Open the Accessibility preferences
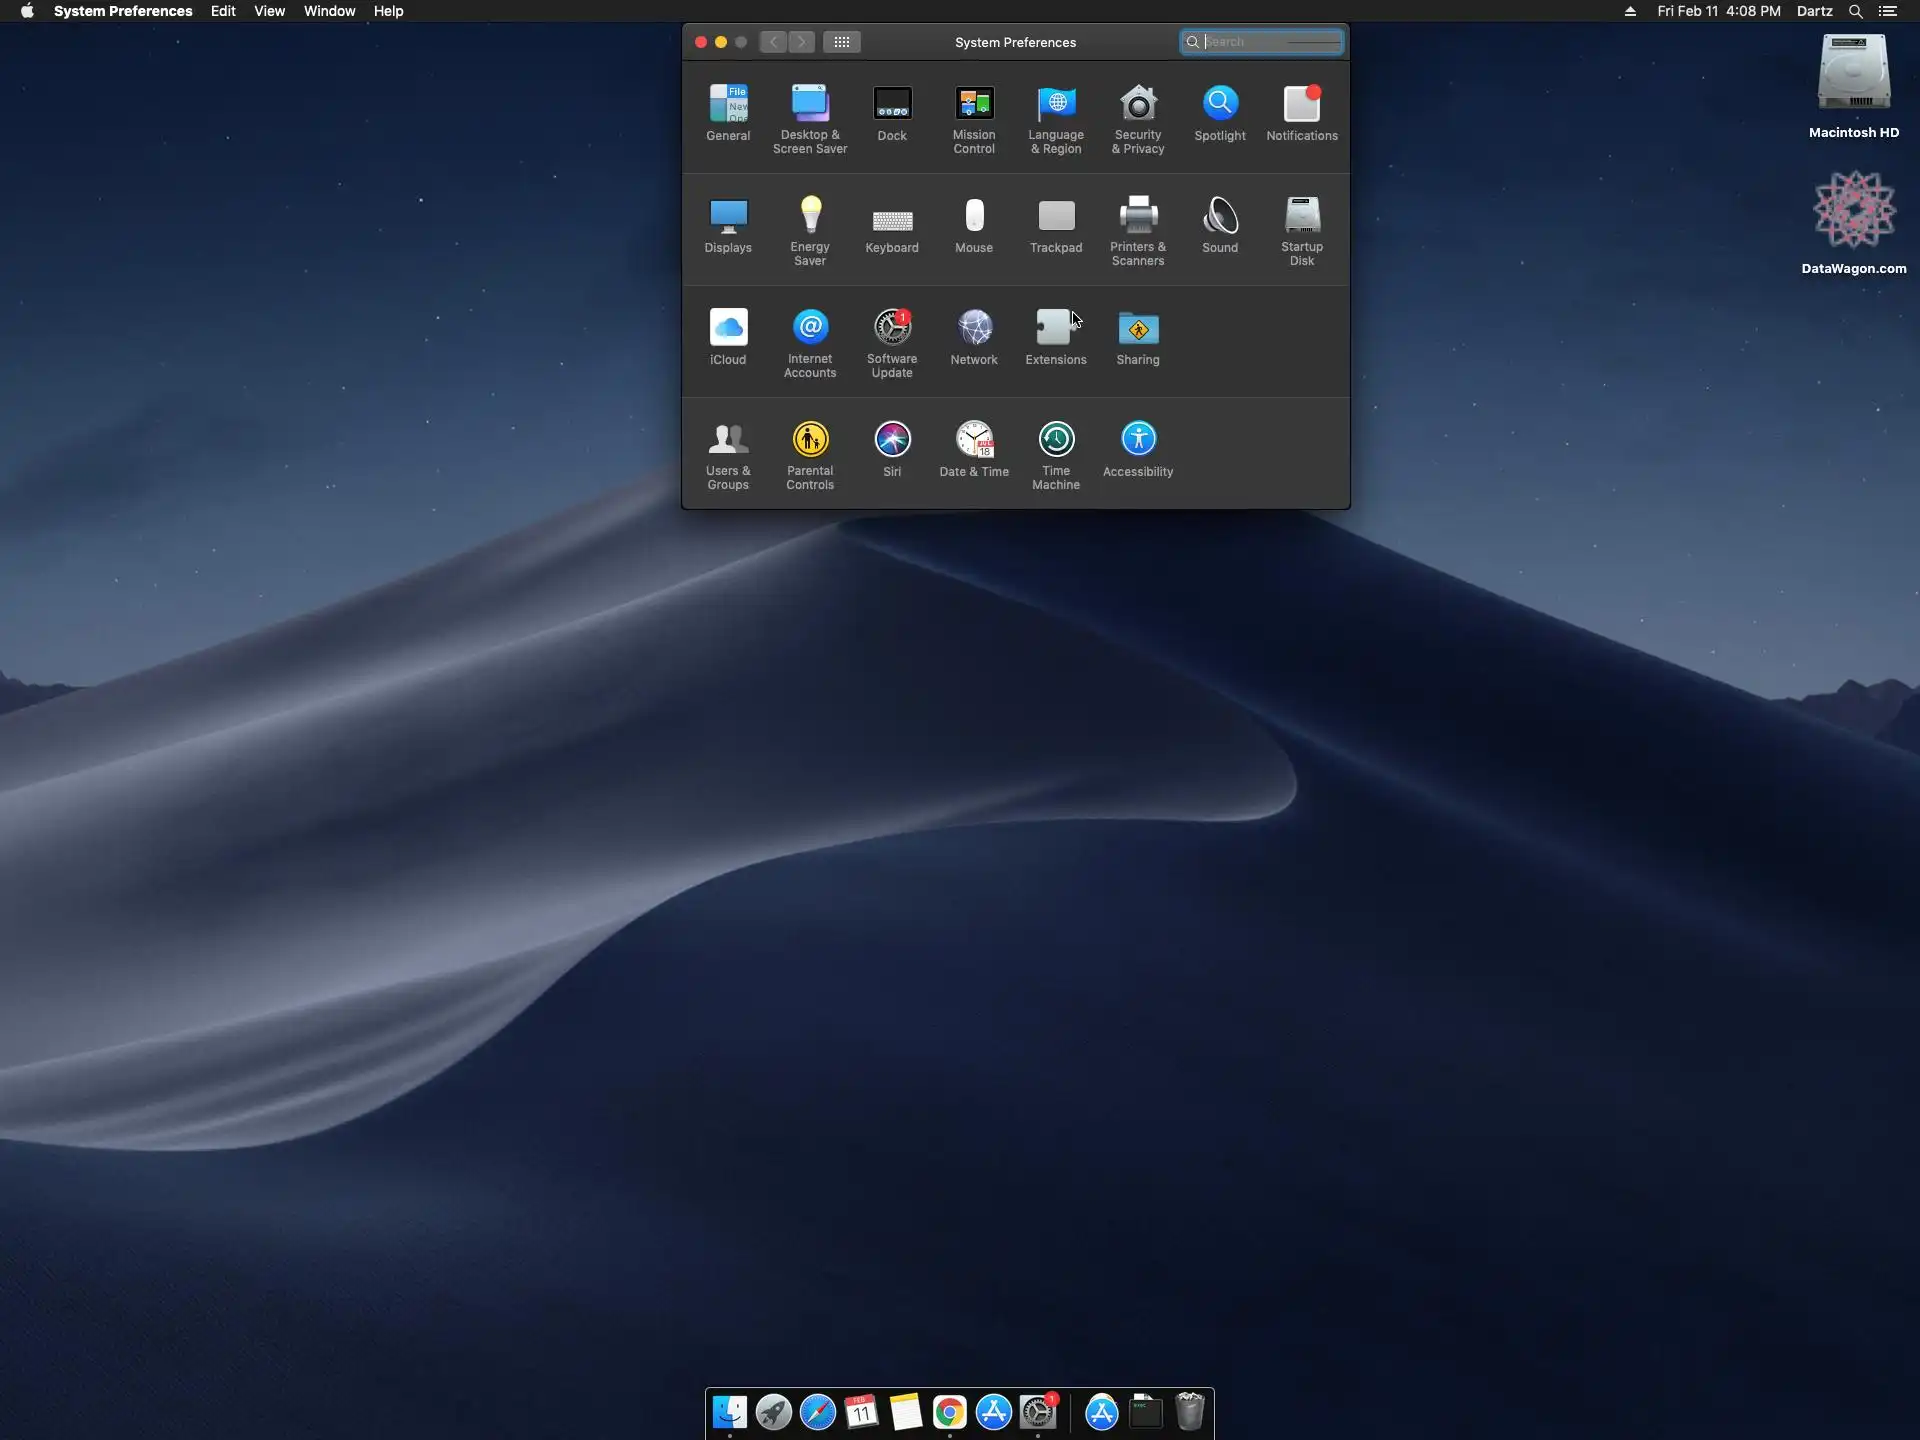 [1138, 440]
